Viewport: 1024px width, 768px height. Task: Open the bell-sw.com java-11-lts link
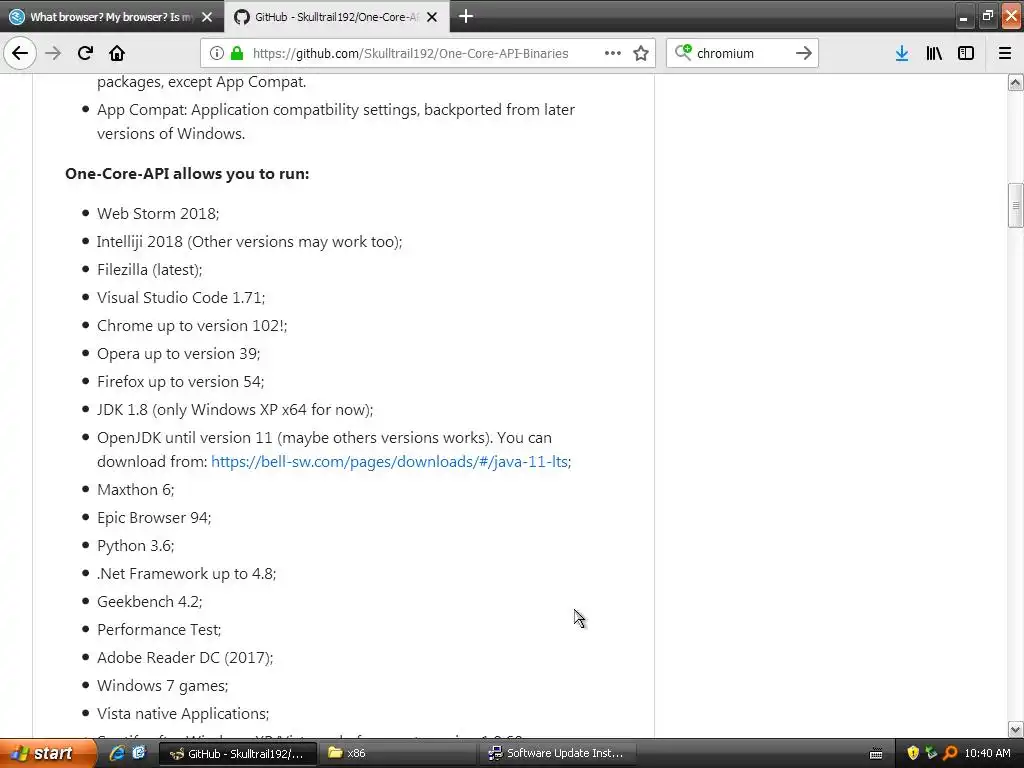tap(389, 462)
